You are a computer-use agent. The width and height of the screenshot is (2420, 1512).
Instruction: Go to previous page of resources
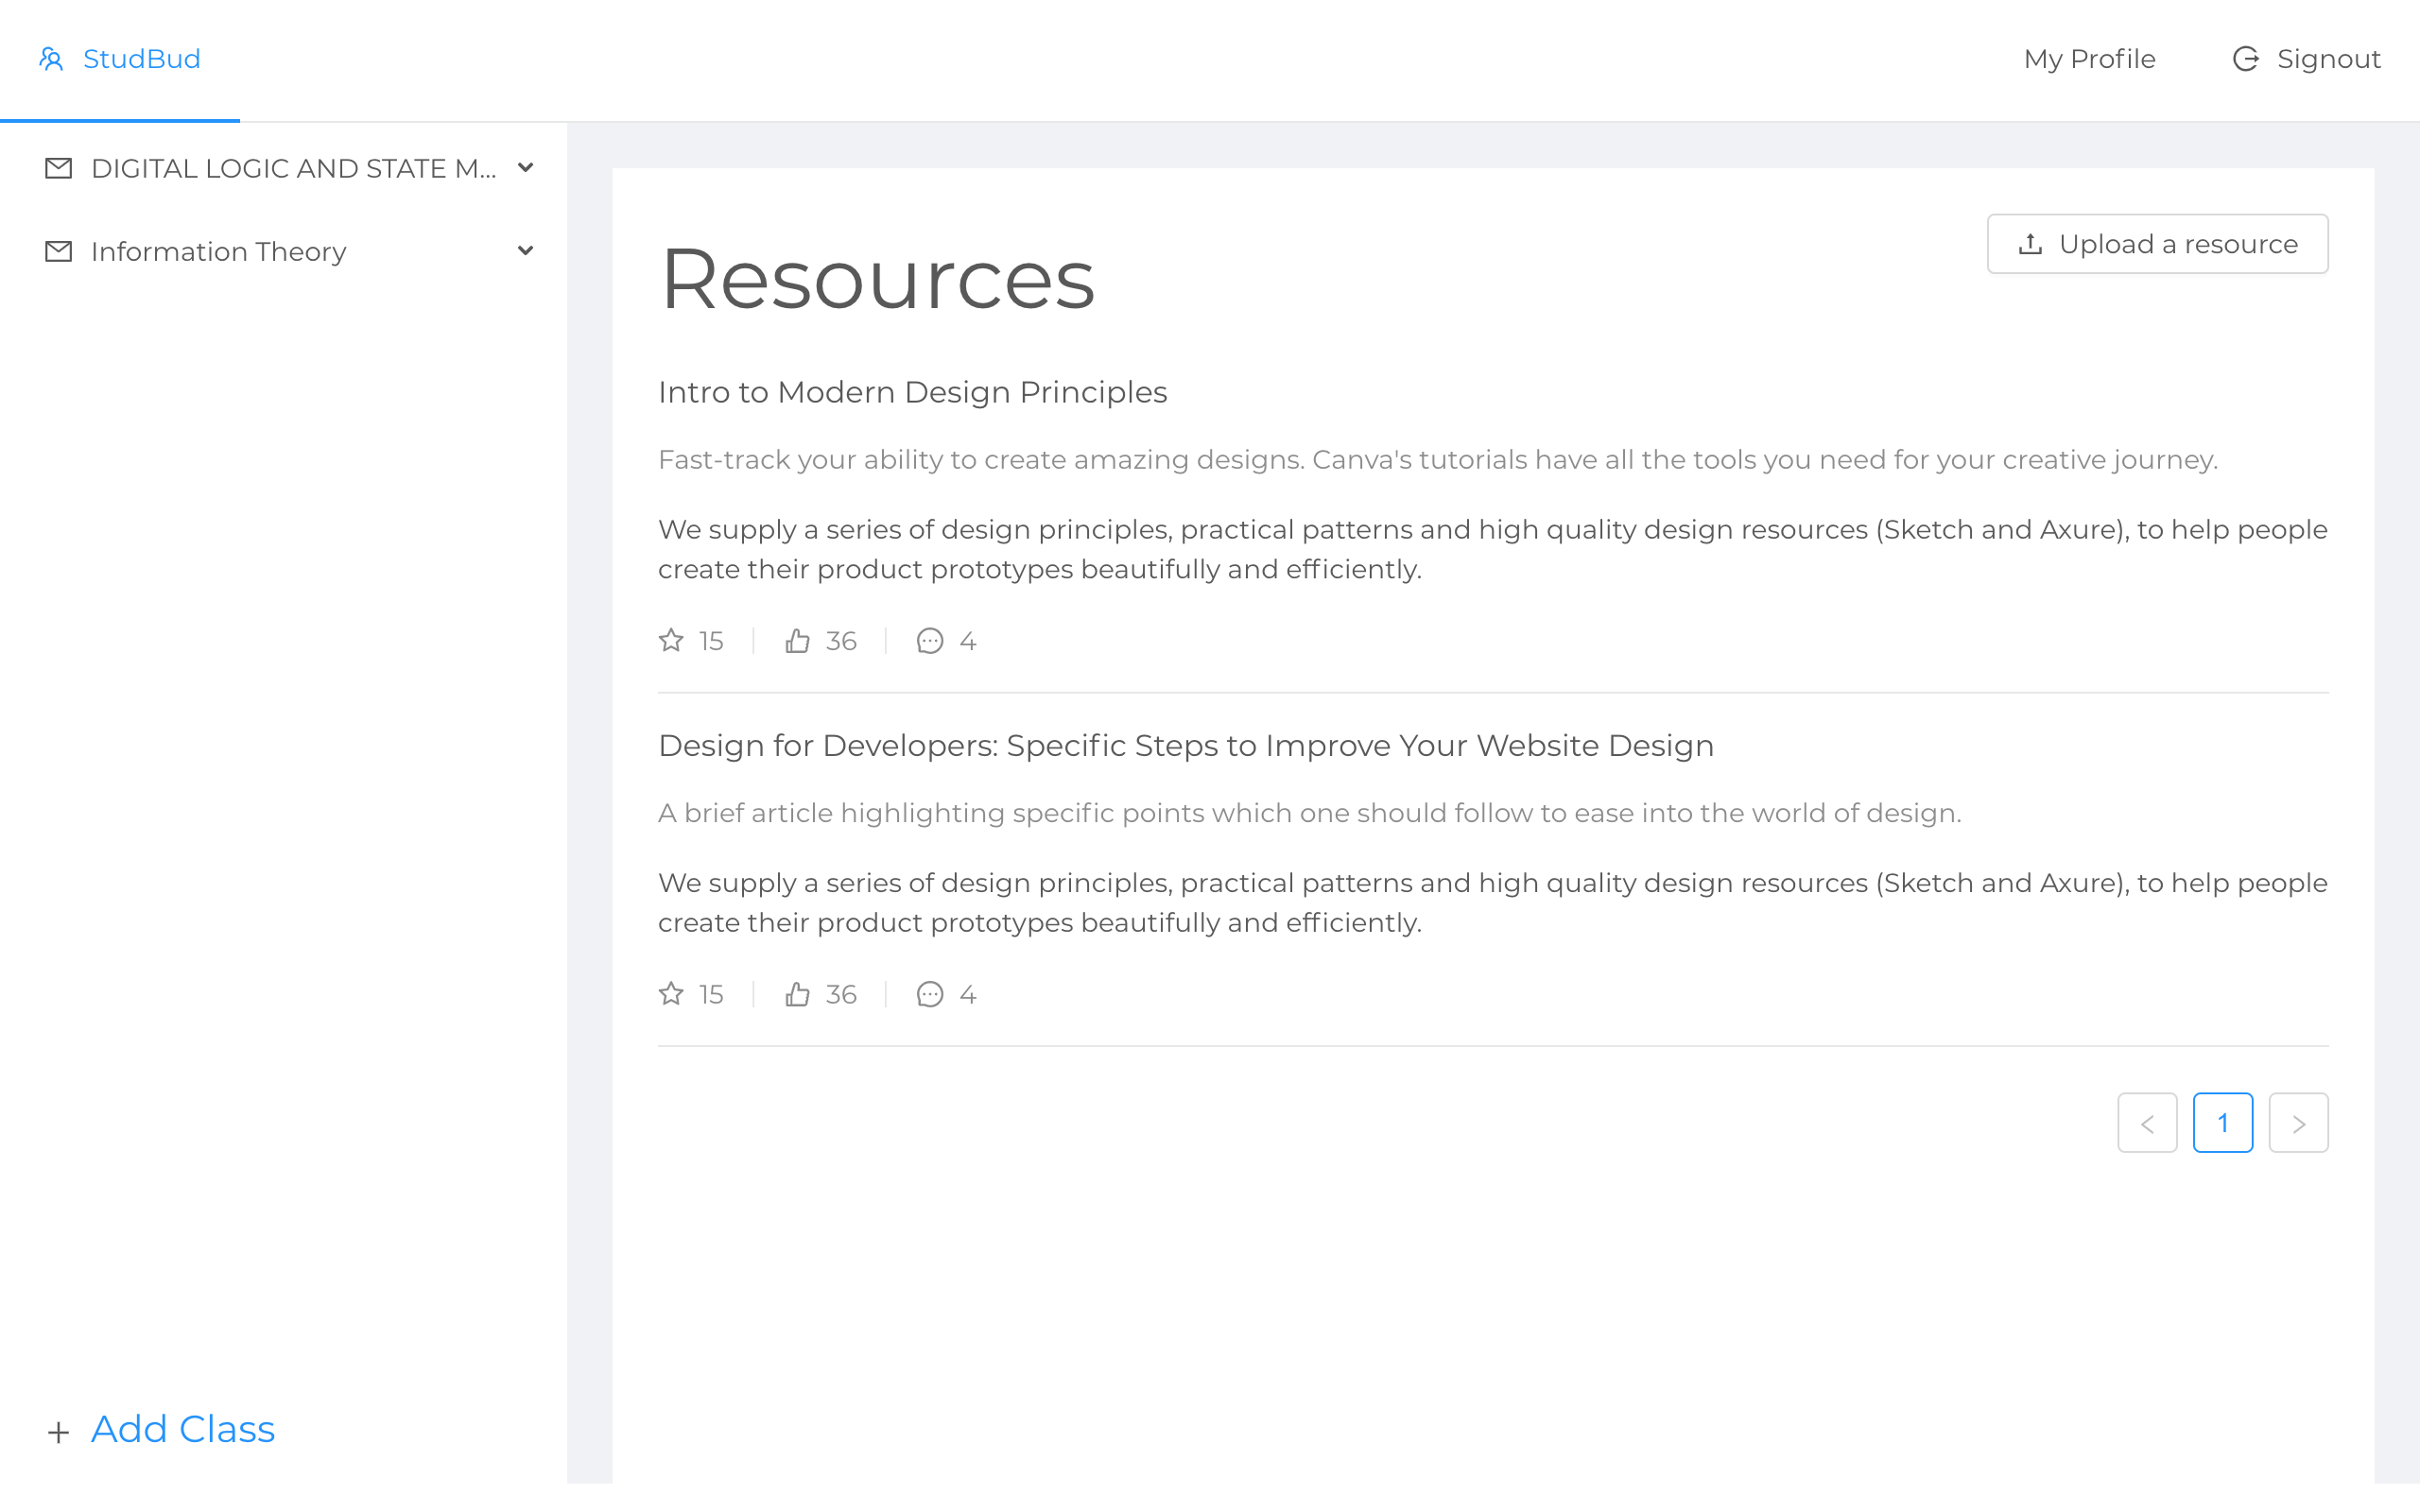coord(2147,1123)
